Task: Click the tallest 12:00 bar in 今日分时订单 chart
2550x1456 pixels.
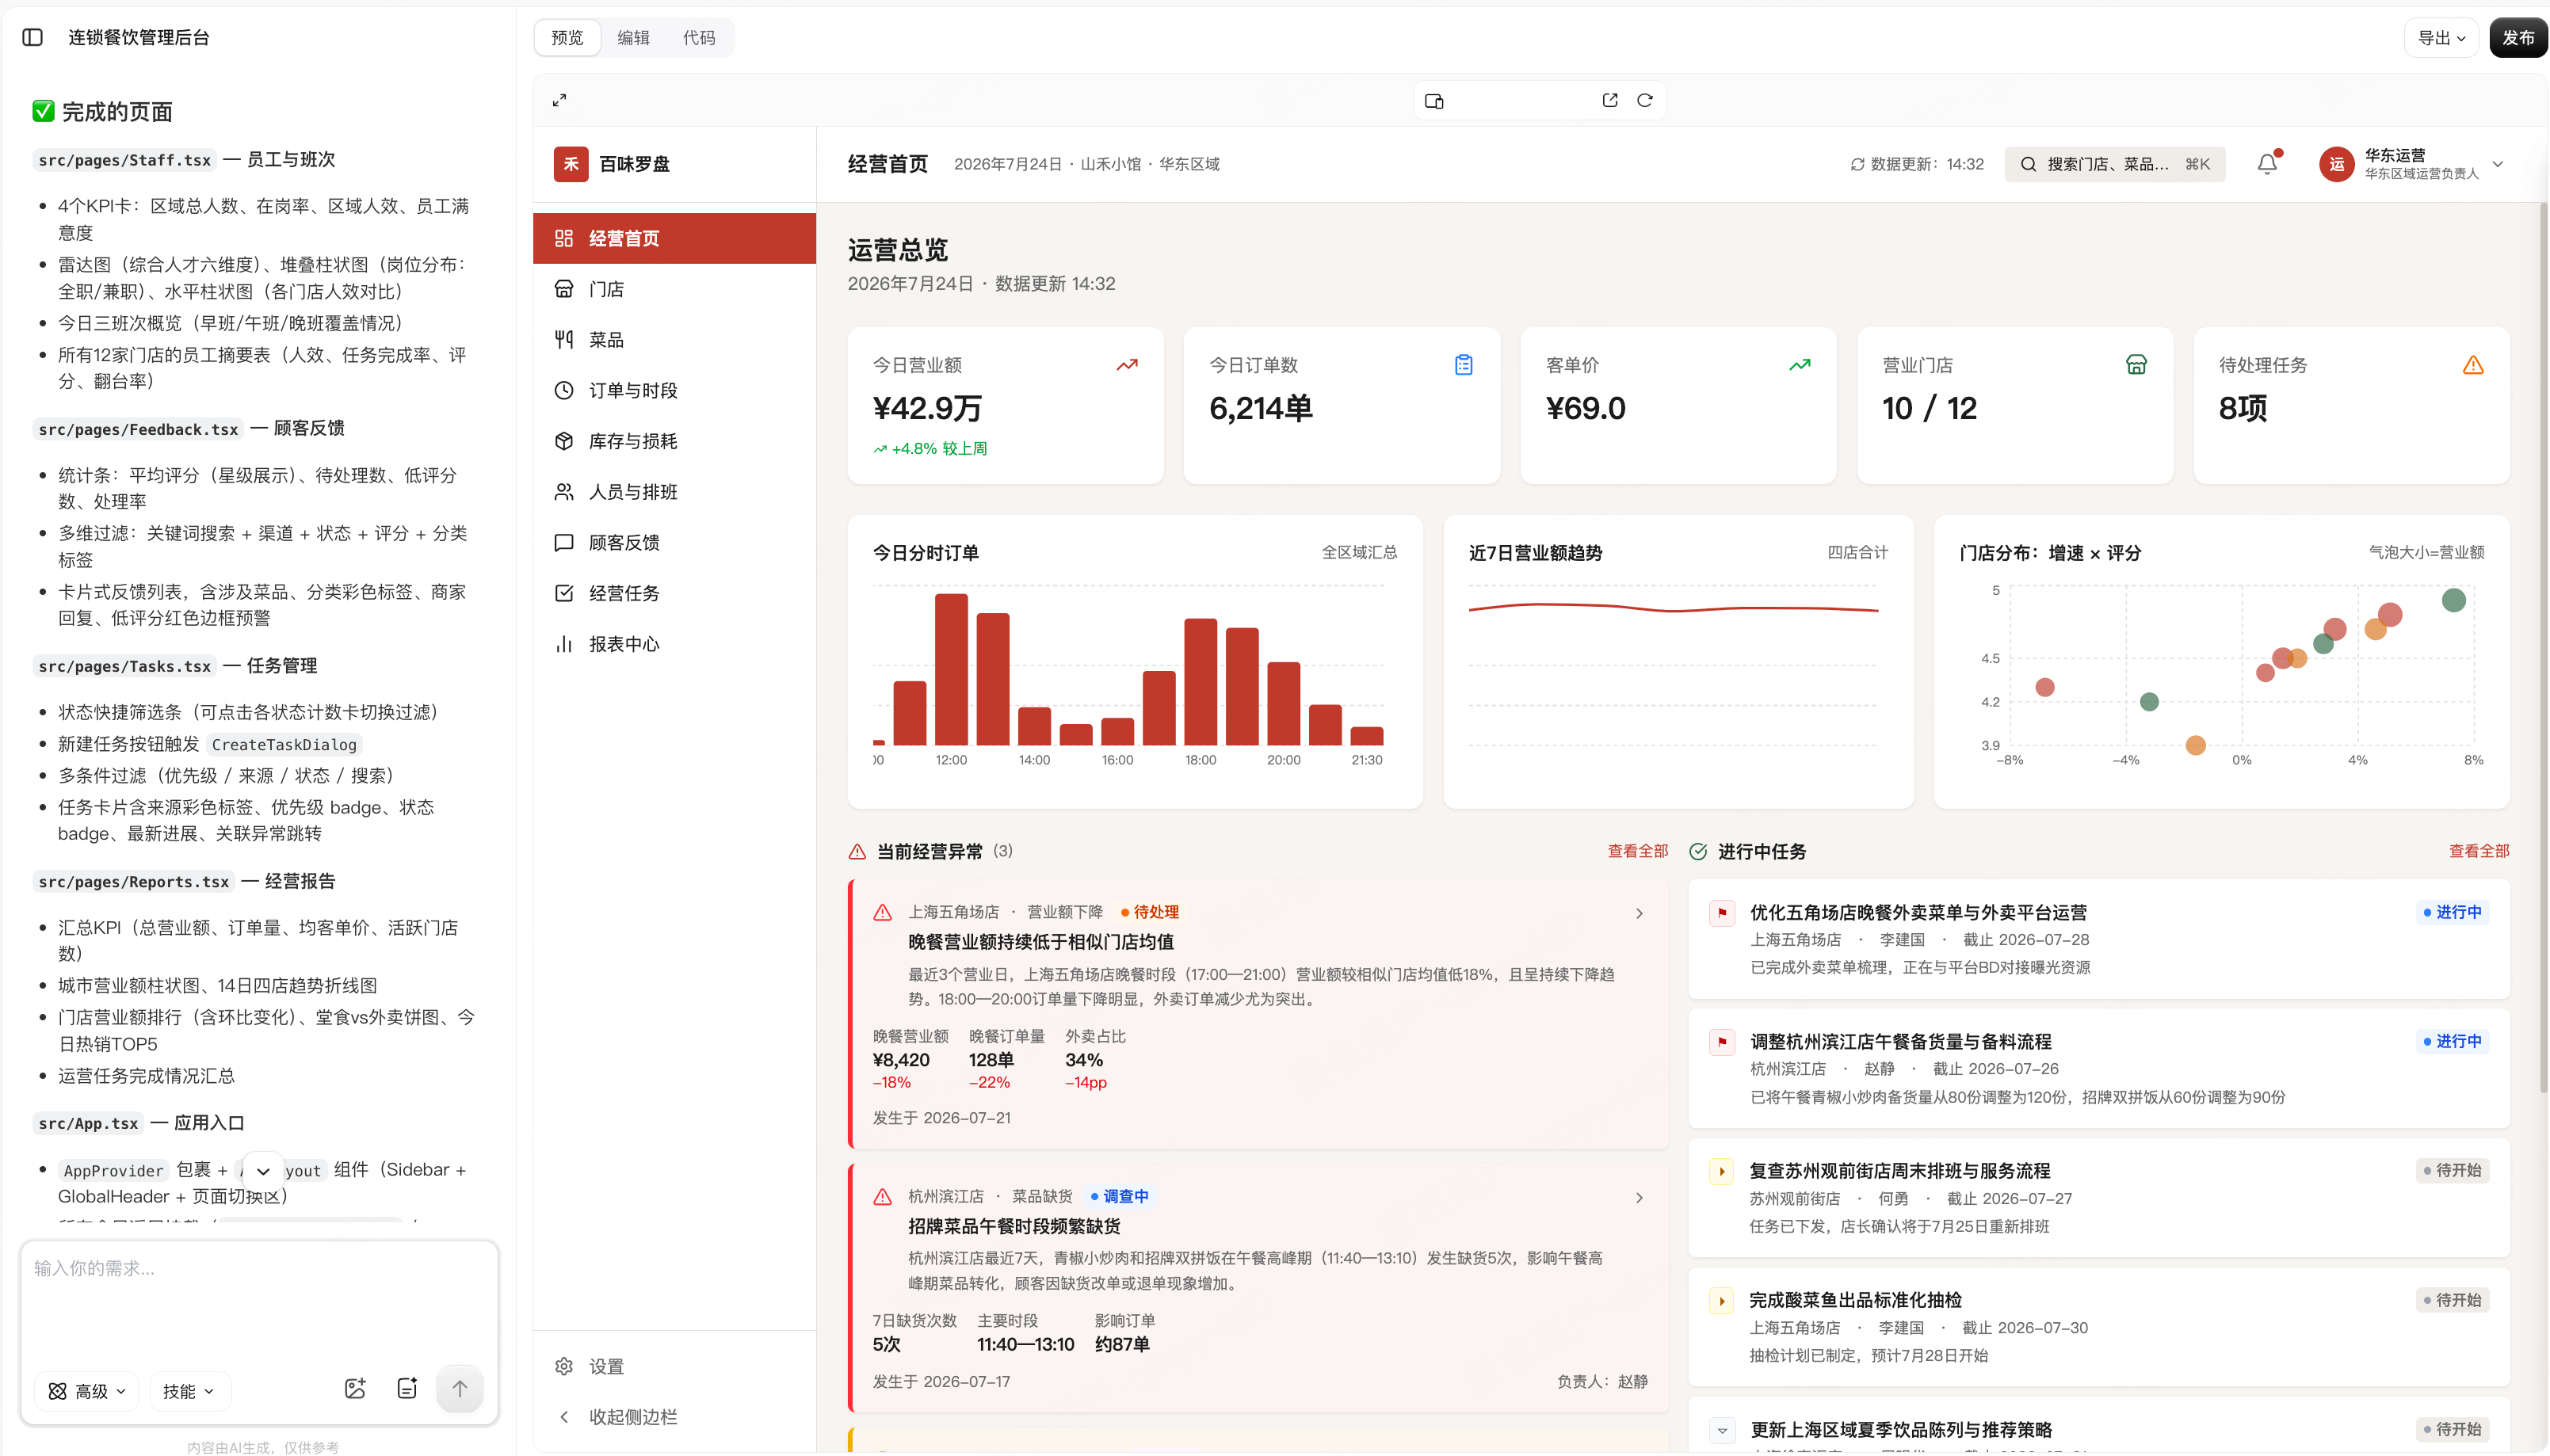Action: point(951,670)
